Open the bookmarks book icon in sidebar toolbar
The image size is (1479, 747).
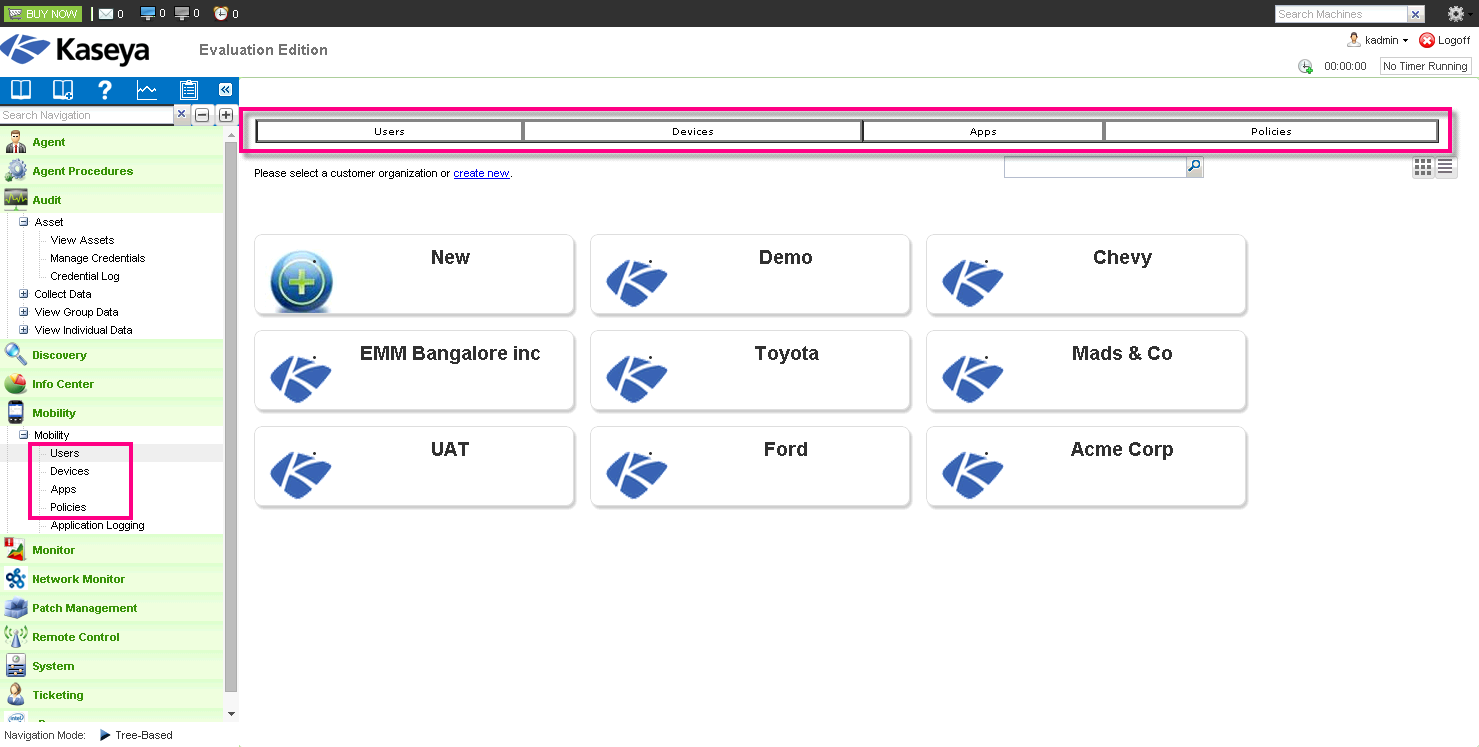(x=21, y=90)
